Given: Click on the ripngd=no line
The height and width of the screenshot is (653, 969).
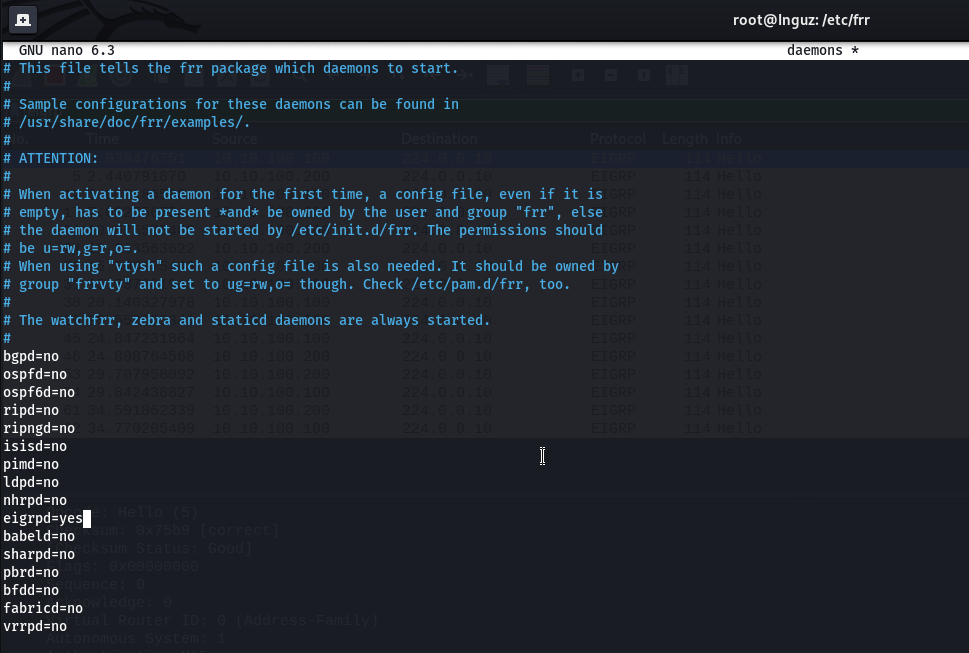Looking at the screenshot, I should pyautogui.click(x=39, y=428).
